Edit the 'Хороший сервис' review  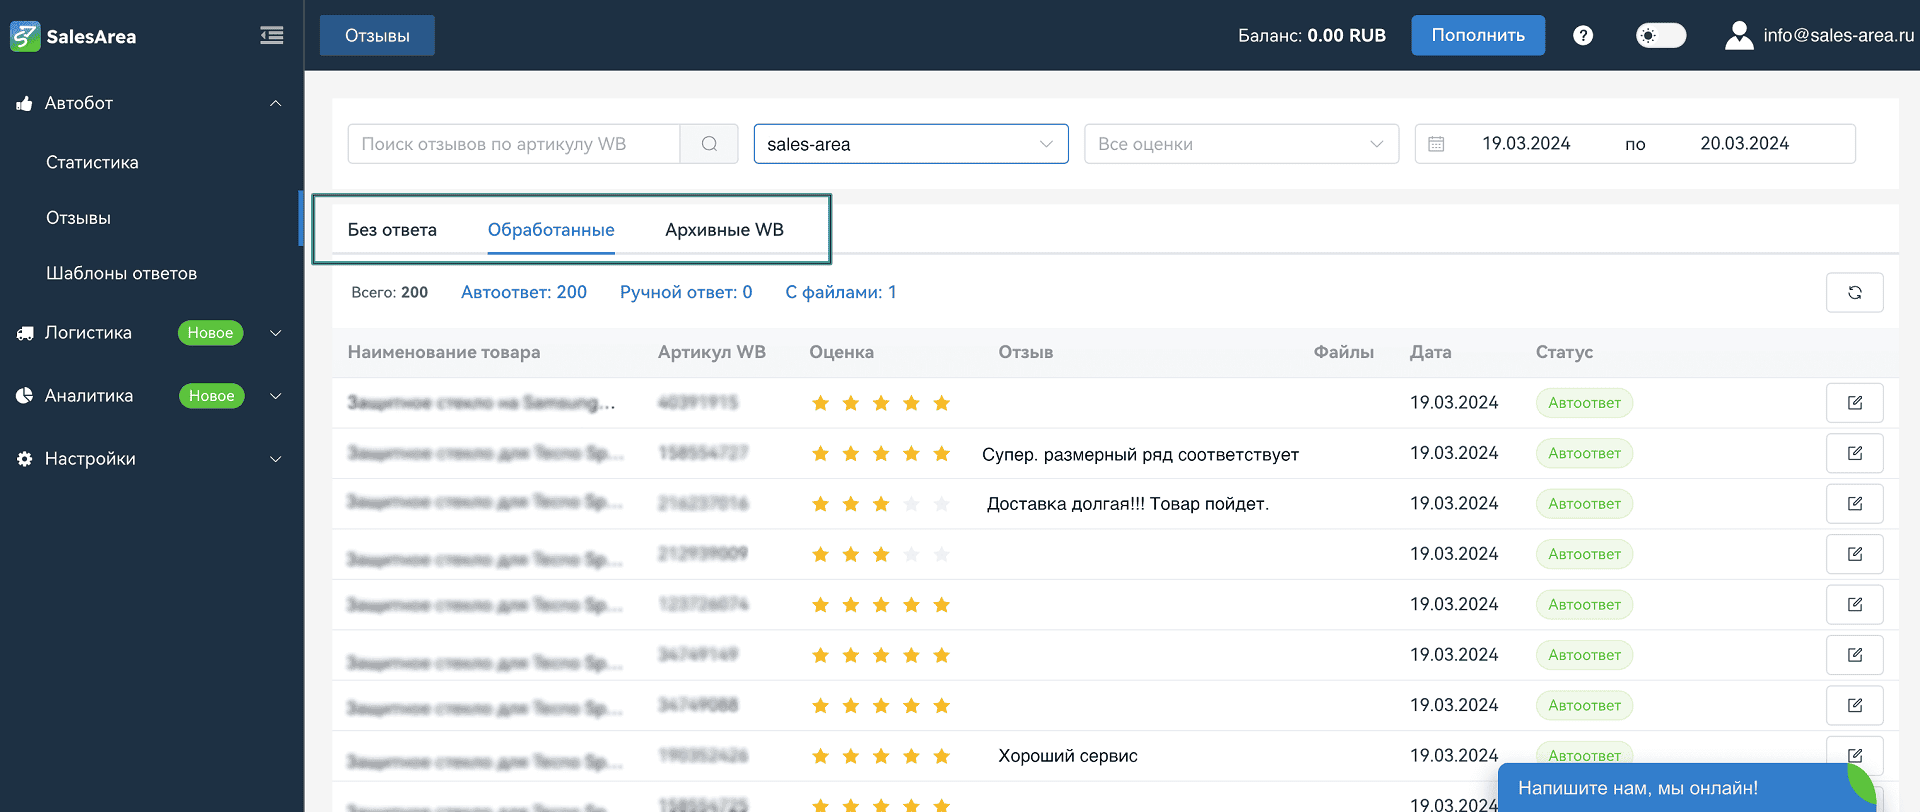(x=1855, y=755)
